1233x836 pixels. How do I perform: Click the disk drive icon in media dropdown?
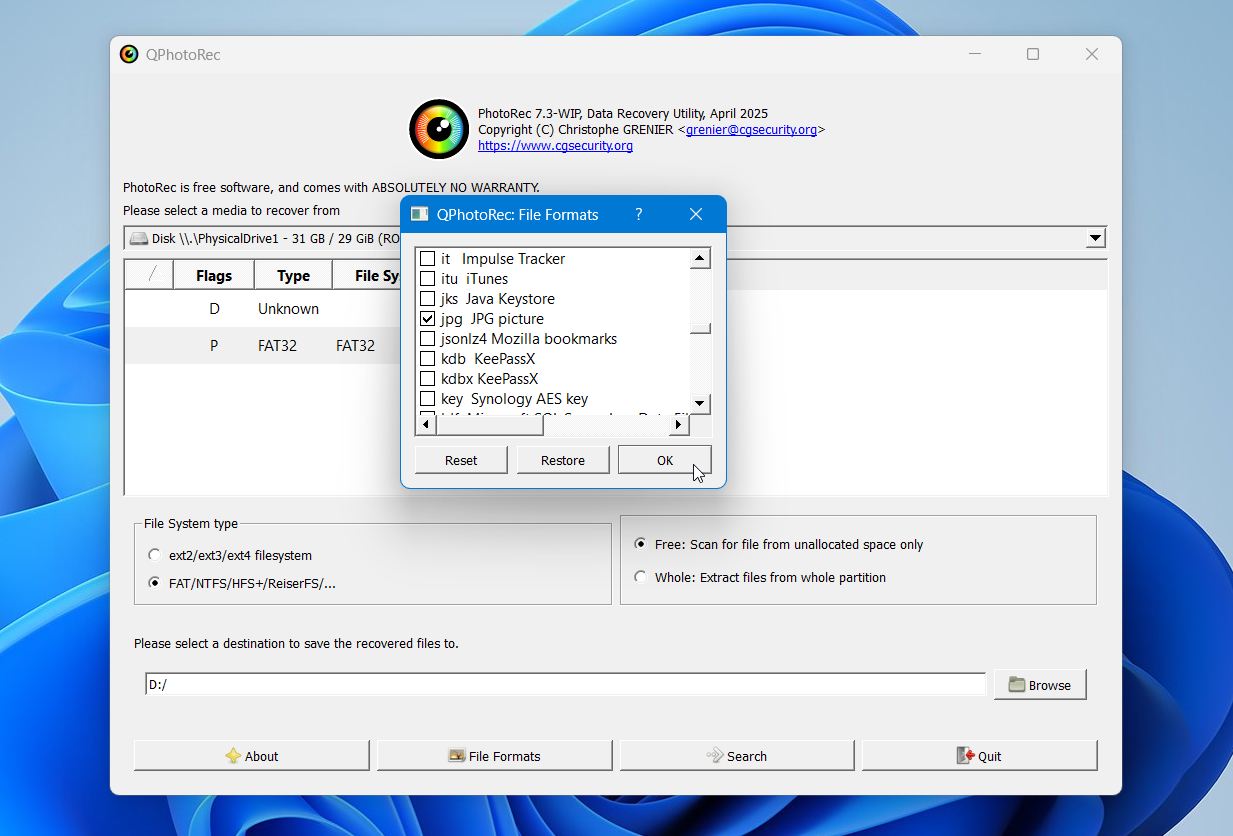click(x=138, y=238)
